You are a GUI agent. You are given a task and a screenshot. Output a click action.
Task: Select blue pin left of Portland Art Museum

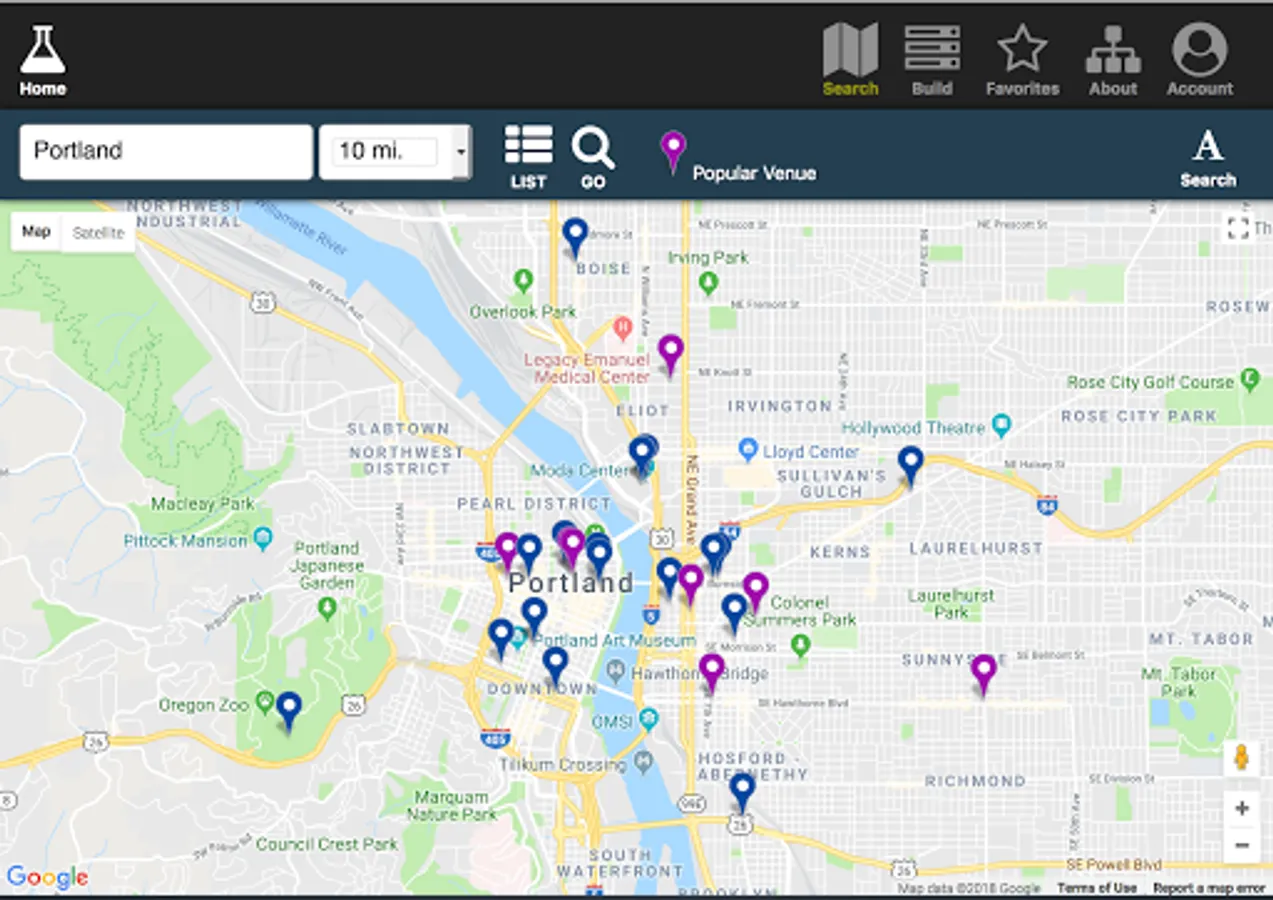[501, 638]
